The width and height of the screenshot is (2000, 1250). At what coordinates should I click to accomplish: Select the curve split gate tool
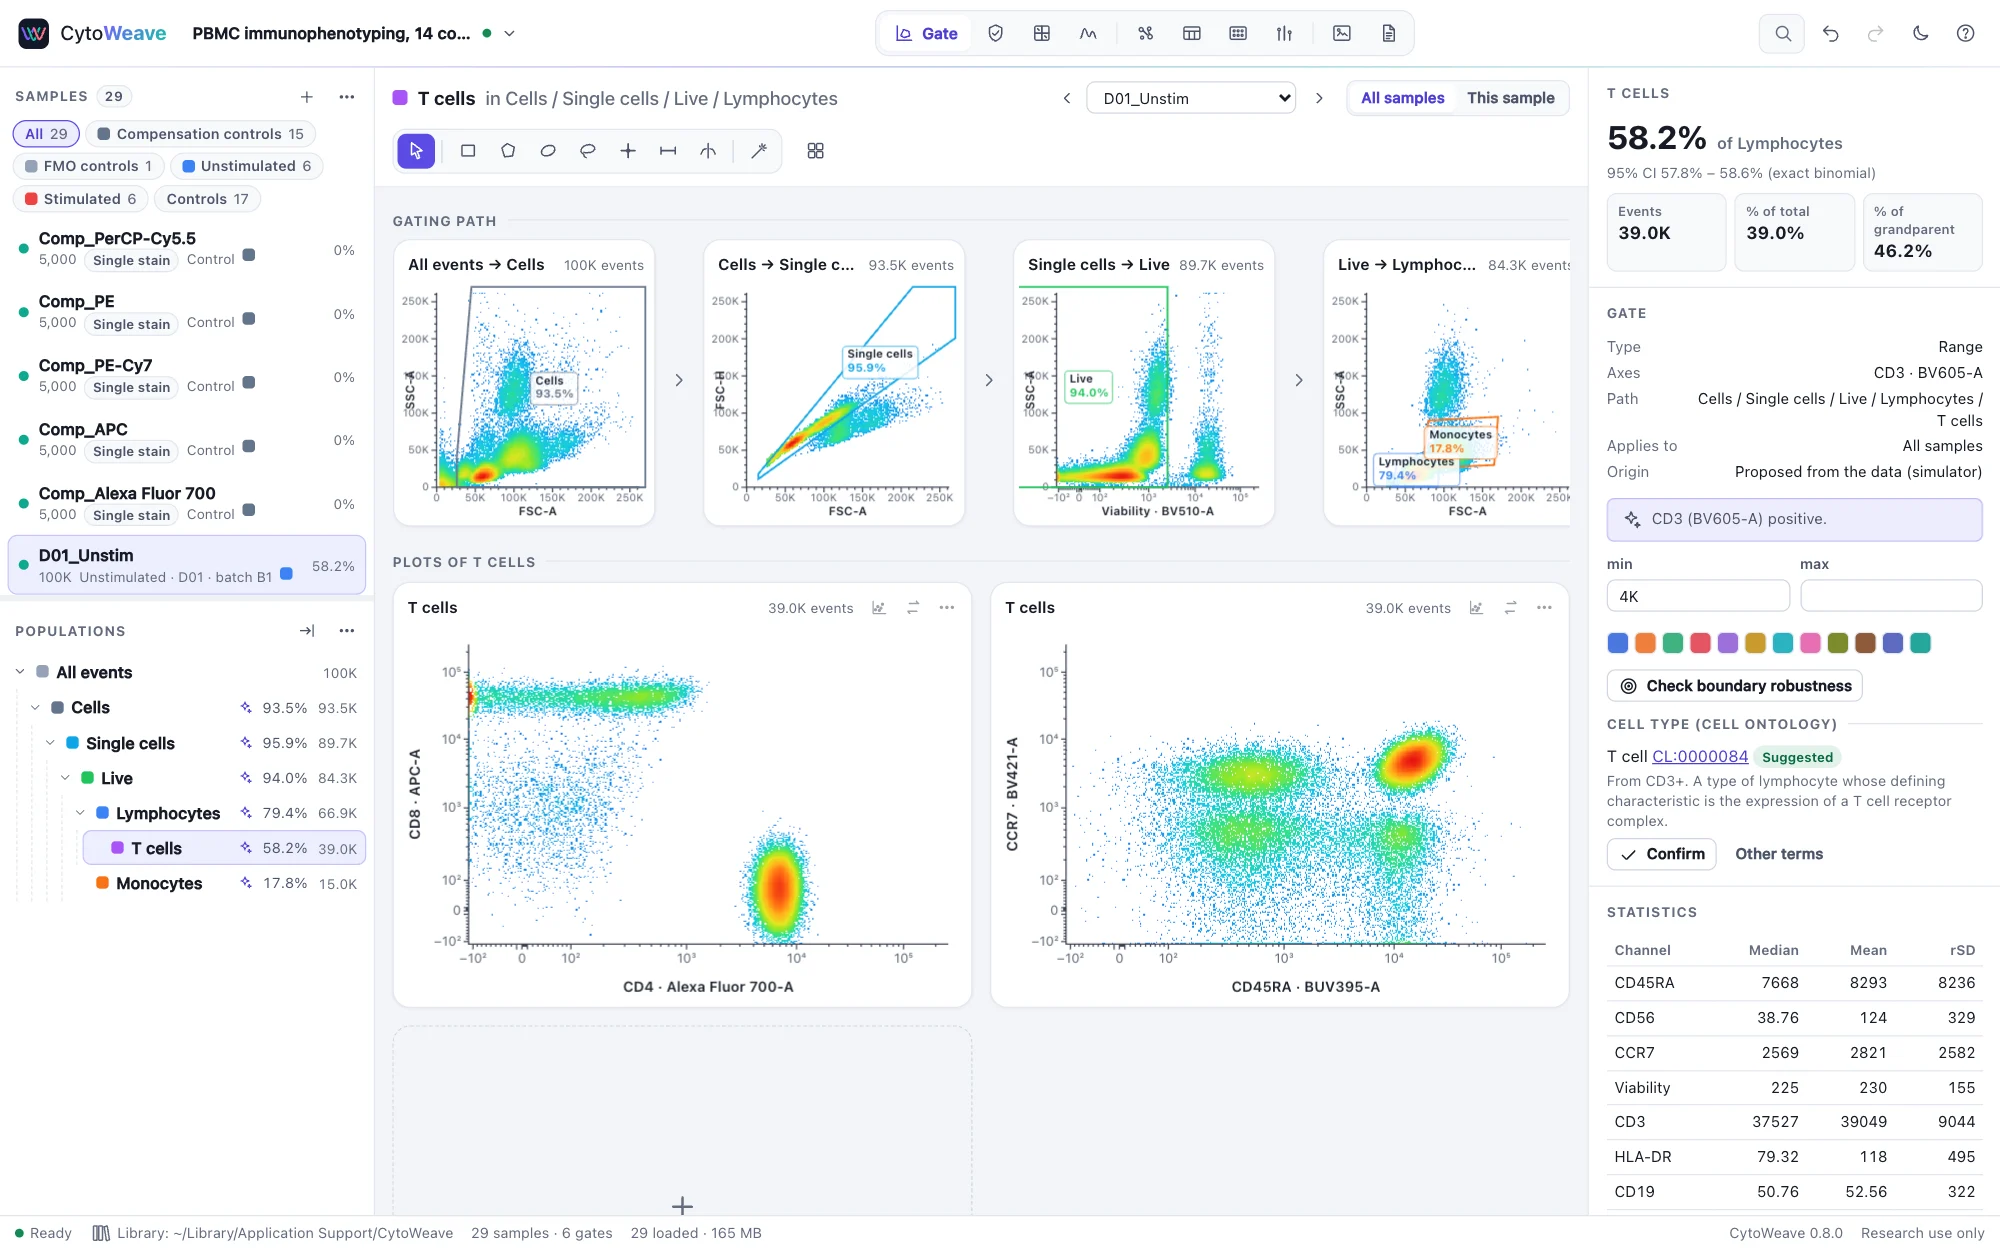coord(708,151)
